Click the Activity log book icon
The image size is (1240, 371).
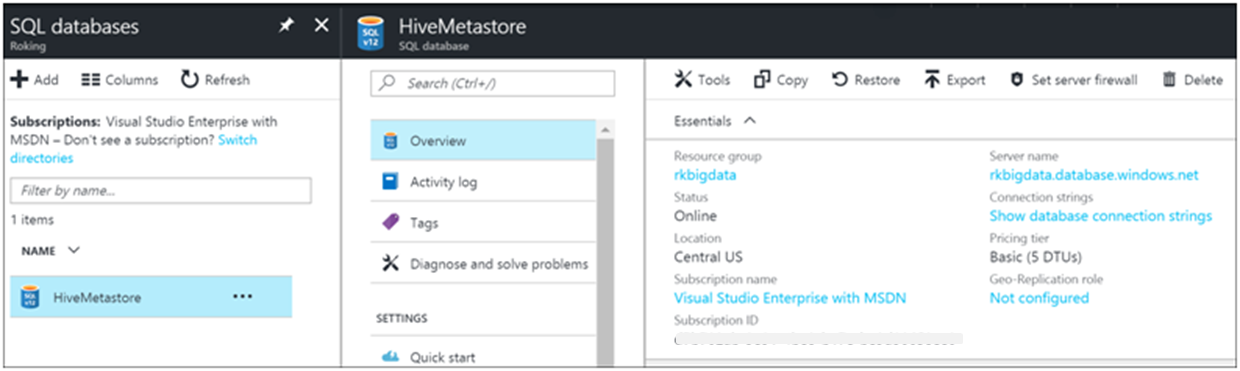(391, 182)
